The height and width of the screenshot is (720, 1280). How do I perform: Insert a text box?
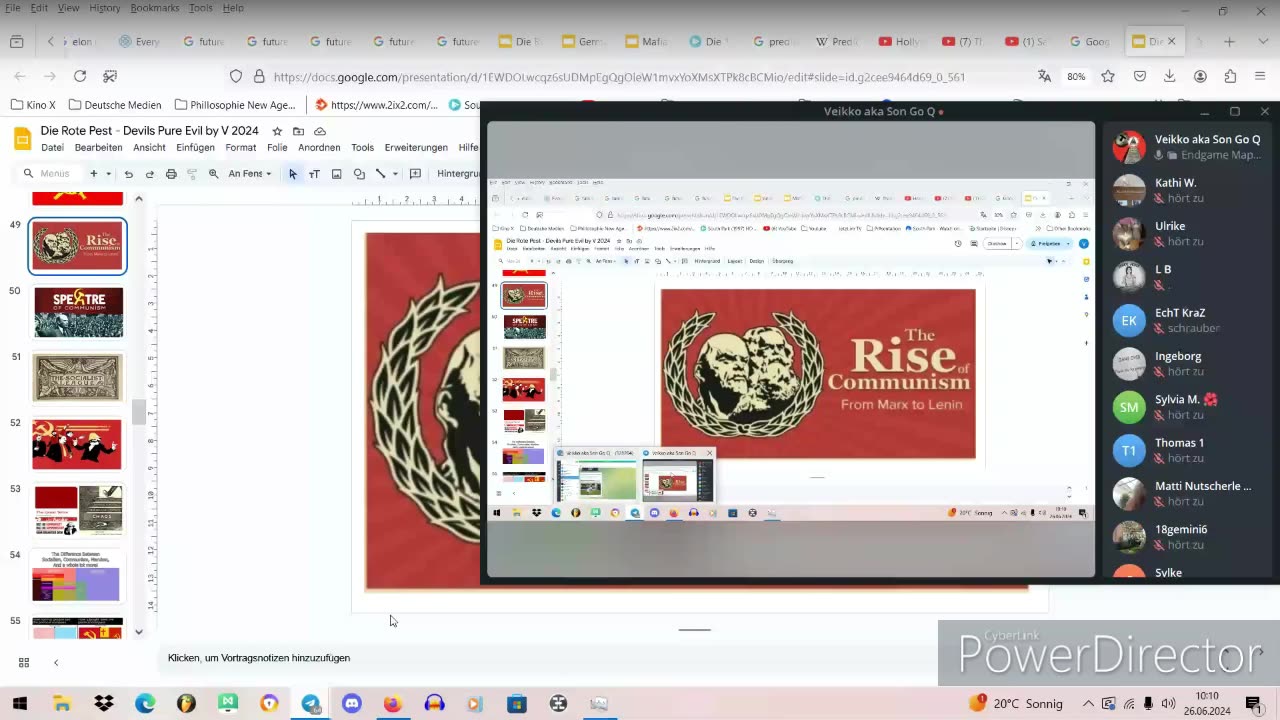[x=314, y=173]
